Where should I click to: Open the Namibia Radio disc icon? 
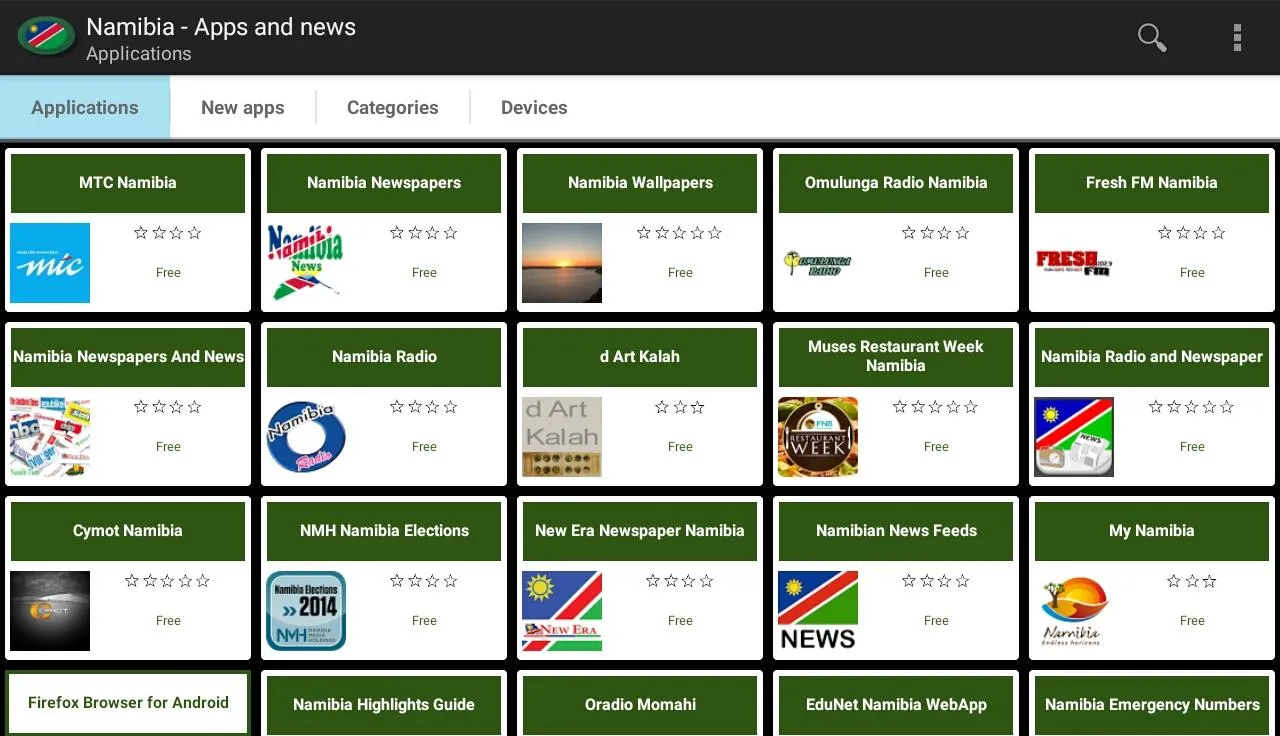pyautogui.click(x=306, y=437)
